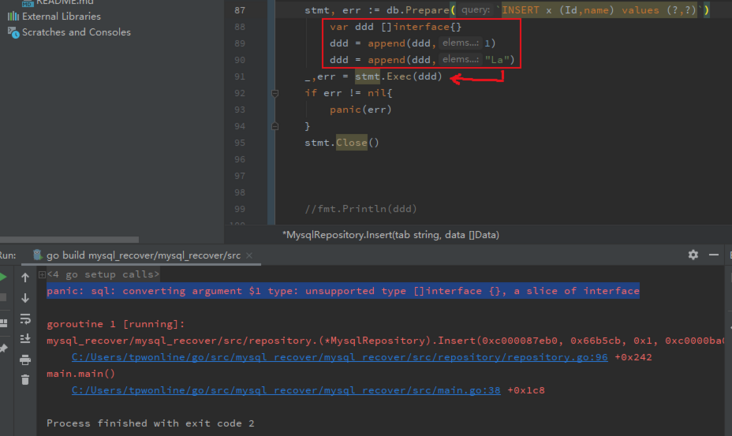Click the panic(err) call on line 93
The width and height of the screenshot is (732, 436).
click(x=360, y=110)
